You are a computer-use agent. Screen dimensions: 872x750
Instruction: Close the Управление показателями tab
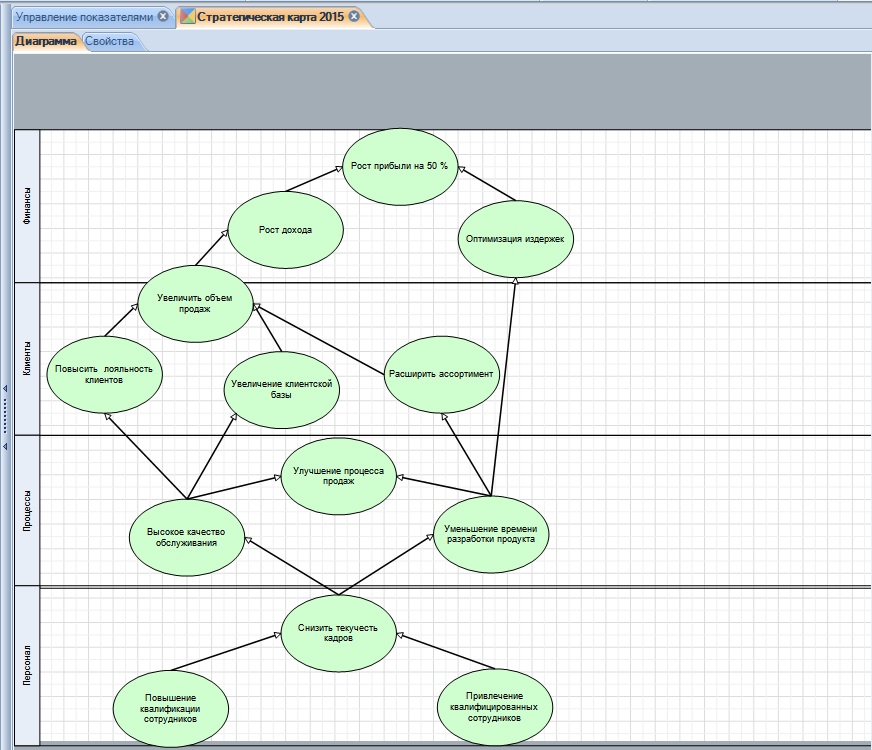pyautogui.click(x=164, y=17)
